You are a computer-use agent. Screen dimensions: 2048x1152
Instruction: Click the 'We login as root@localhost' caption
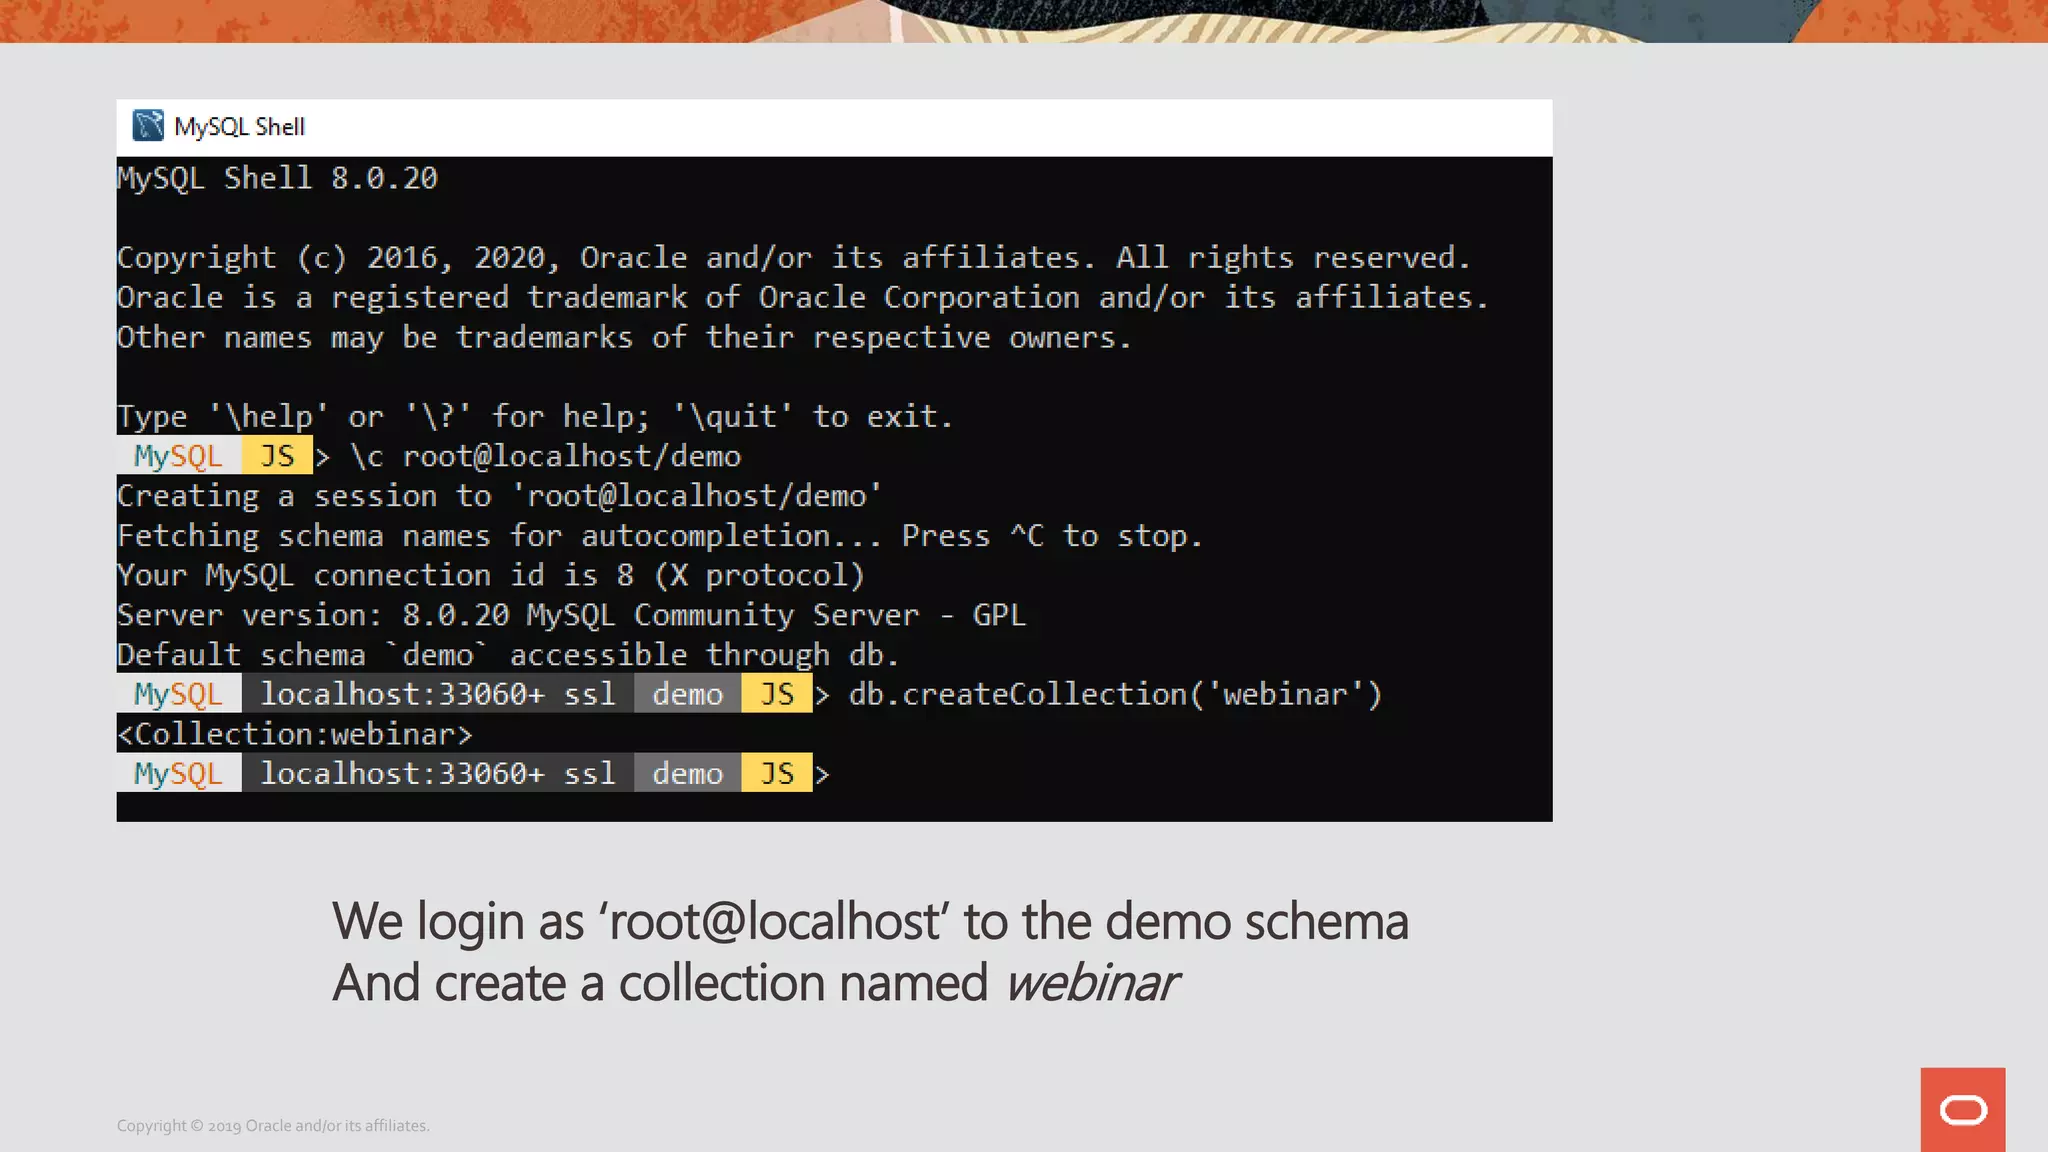[870, 921]
